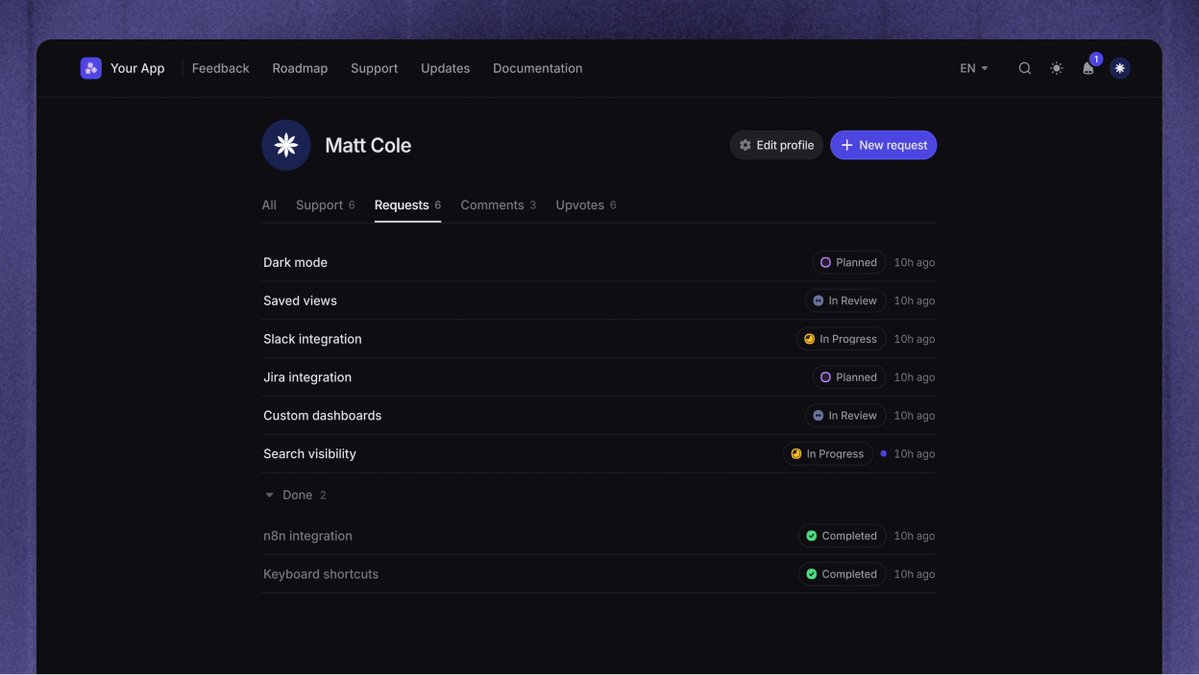This screenshot has width=1199, height=675.
Task: Go to Feedback in navigation
Action: (x=220, y=68)
